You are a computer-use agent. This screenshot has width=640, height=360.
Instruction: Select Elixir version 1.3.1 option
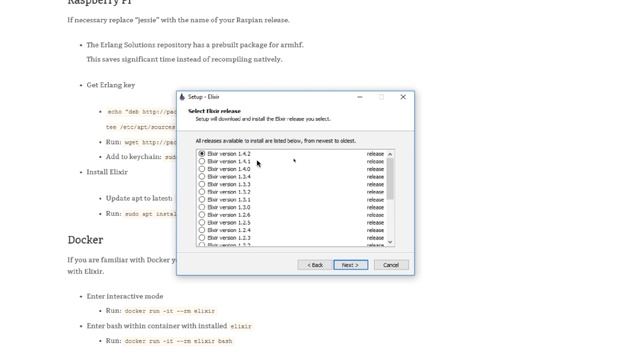pyautogui.click(x=202, y=200)
